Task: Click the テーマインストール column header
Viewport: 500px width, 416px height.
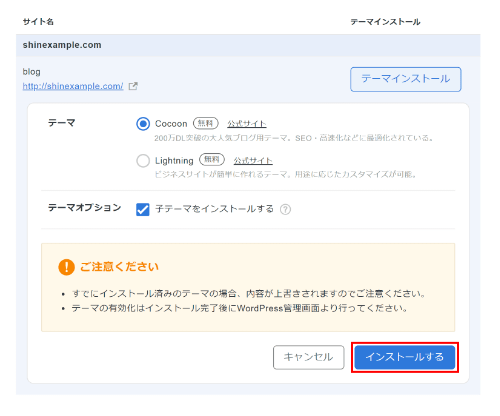Action: pos(385,22)
